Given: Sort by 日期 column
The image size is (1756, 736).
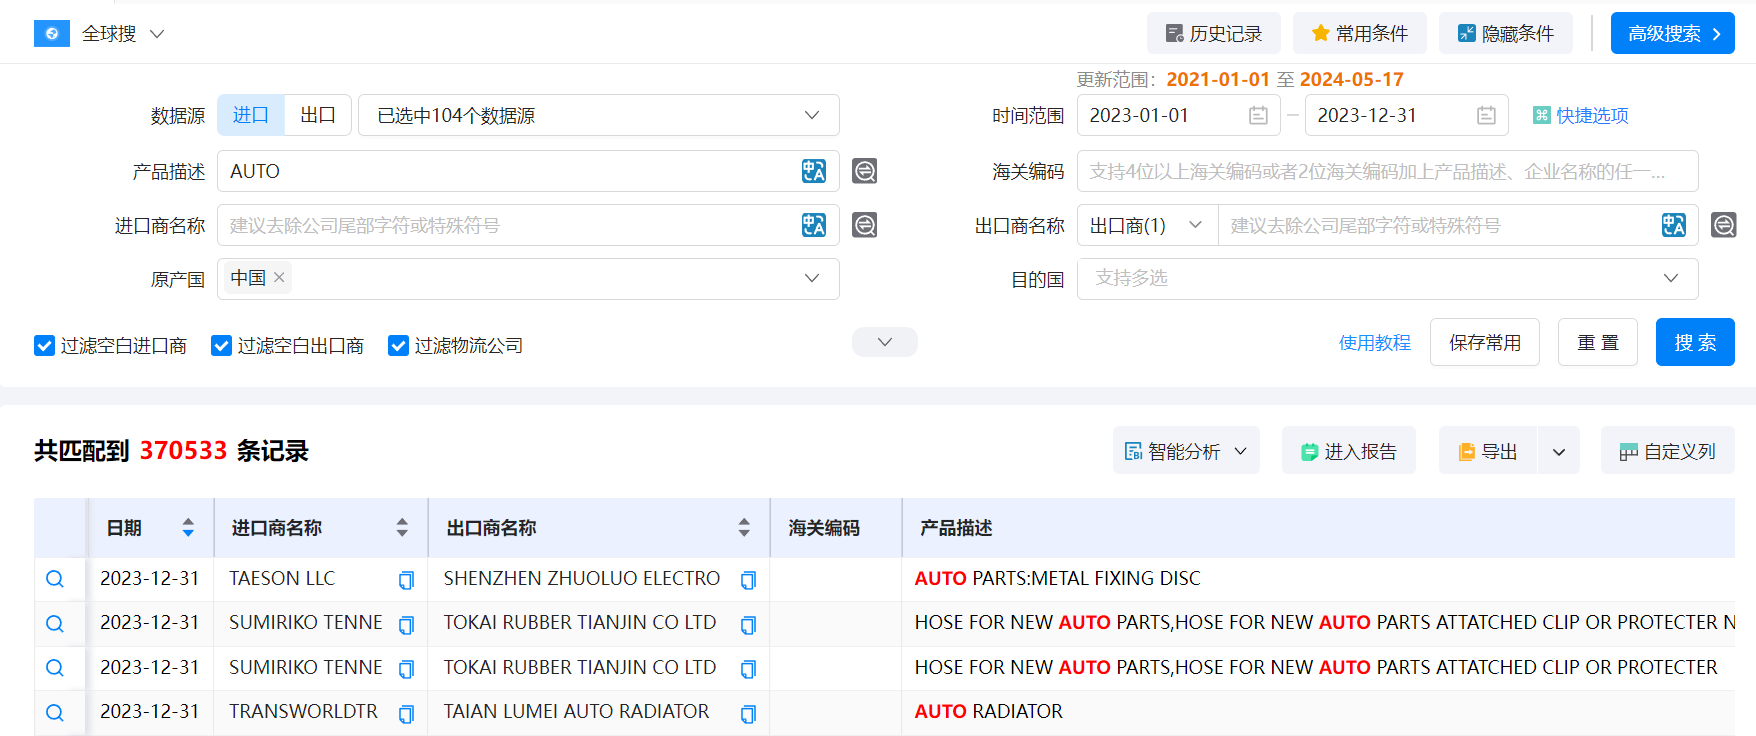Looking at the screenshot, I should pos(188,528).
